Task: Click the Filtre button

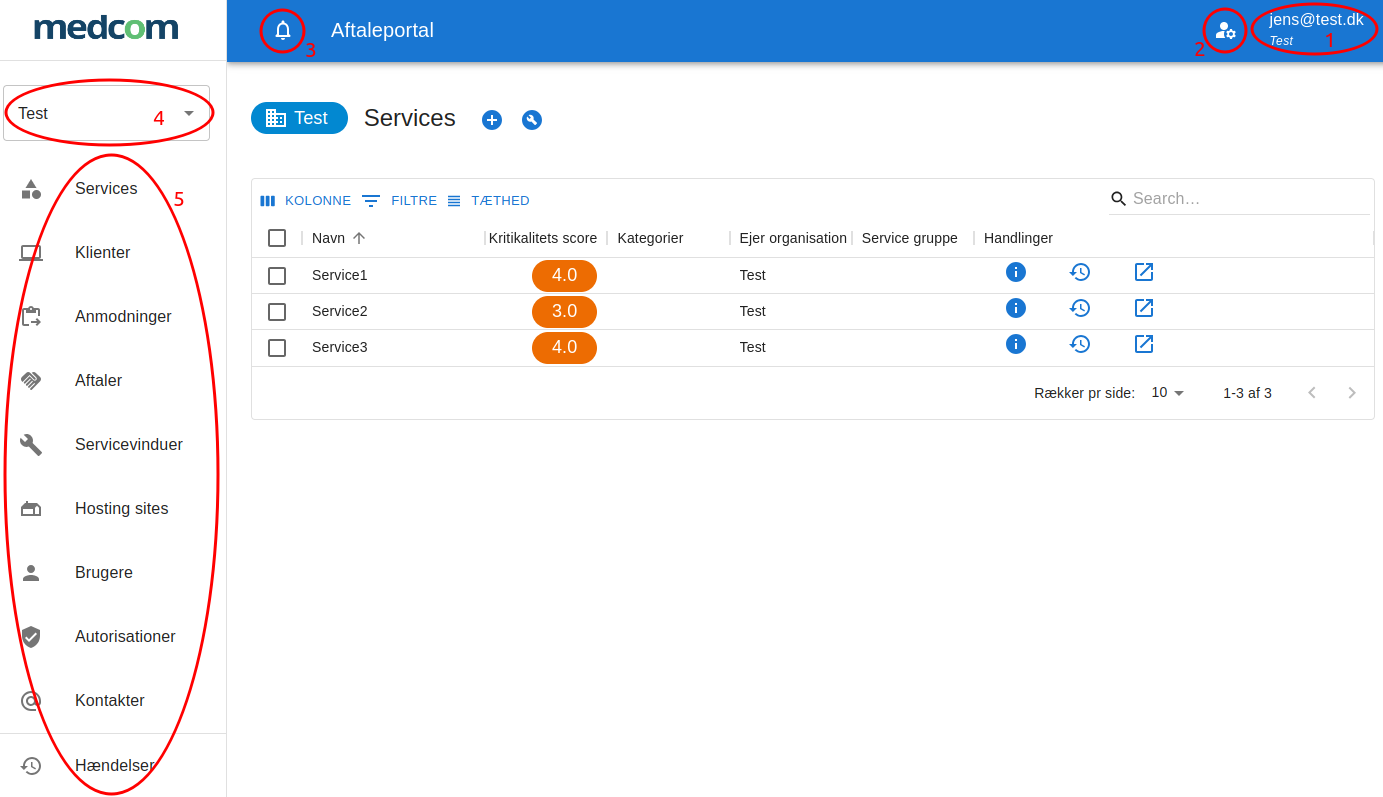Action: click(x=400, y=201)
